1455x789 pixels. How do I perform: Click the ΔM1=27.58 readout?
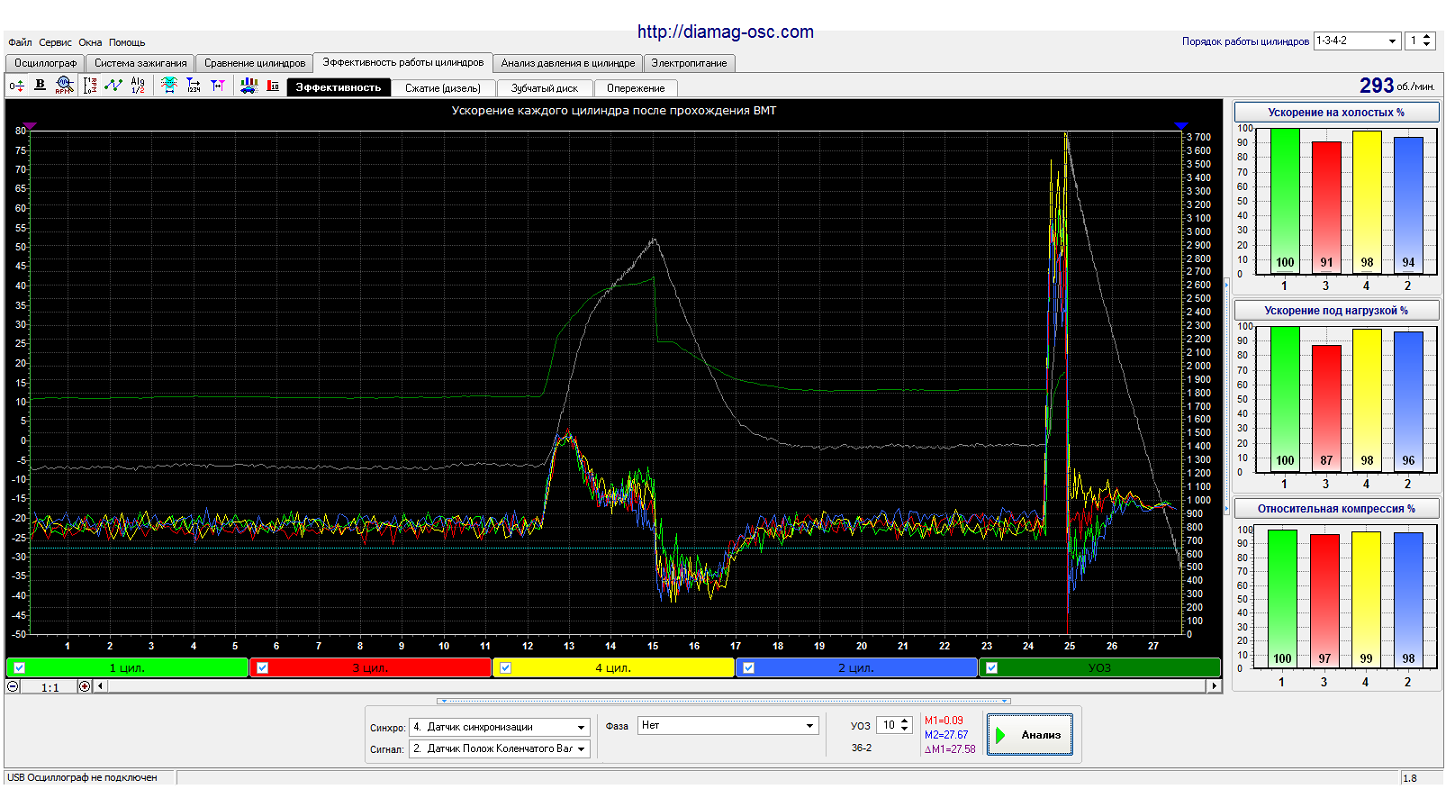(950, 749)
